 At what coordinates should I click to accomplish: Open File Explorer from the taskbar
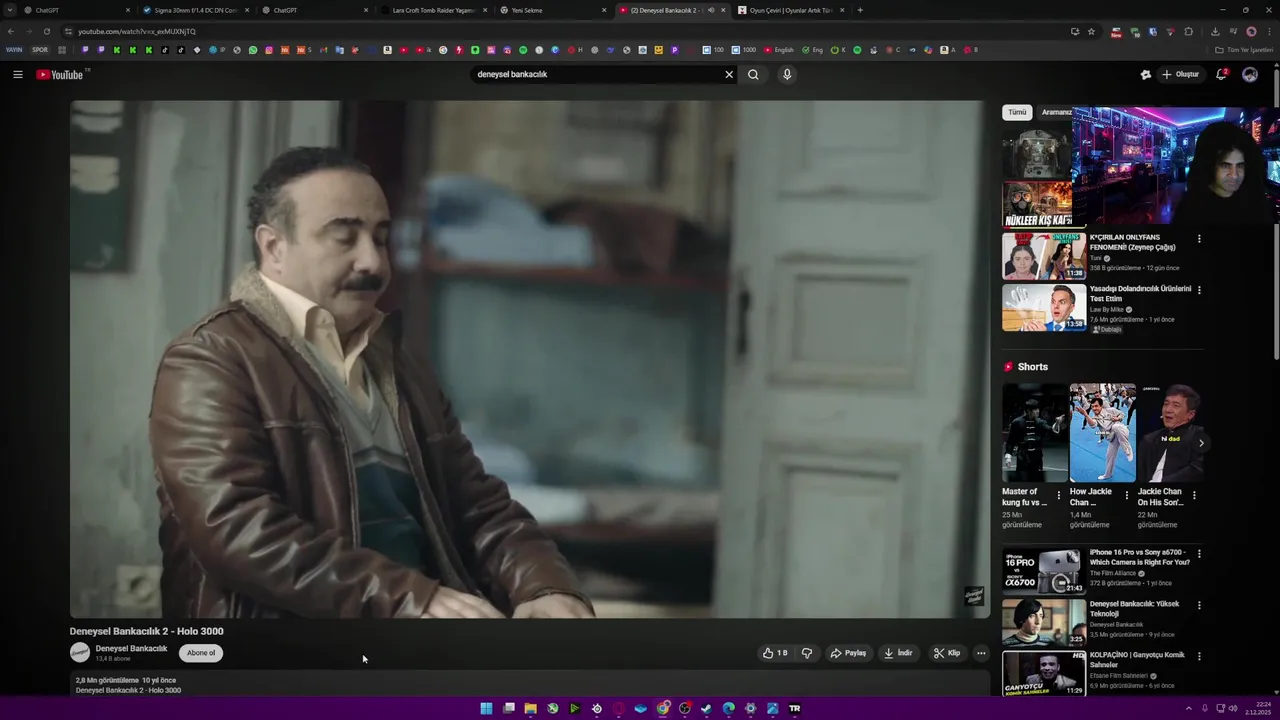(530, 708)
